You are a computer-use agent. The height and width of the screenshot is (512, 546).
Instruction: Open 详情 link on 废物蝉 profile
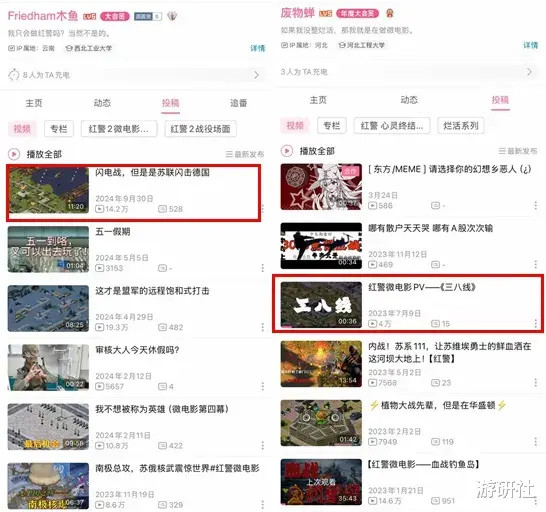tap(530, 45)
